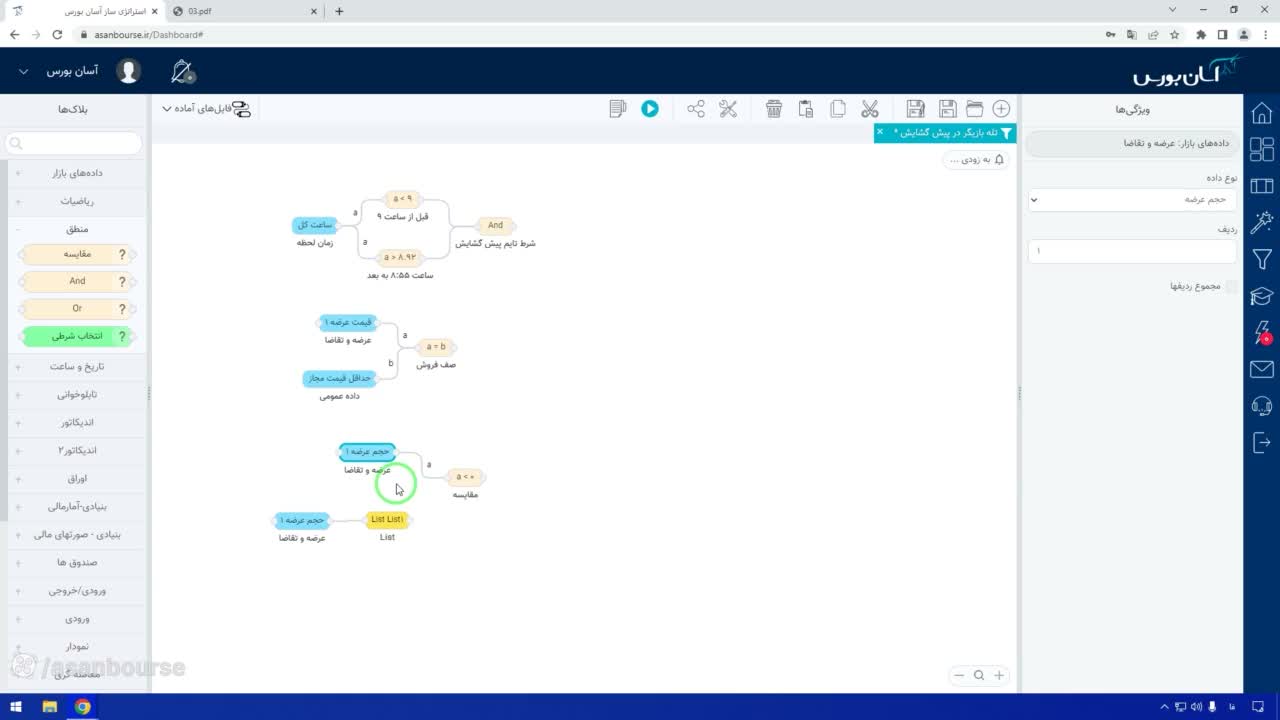Toggle the مجموع ردیفها checkbox

pos(1231,286)
